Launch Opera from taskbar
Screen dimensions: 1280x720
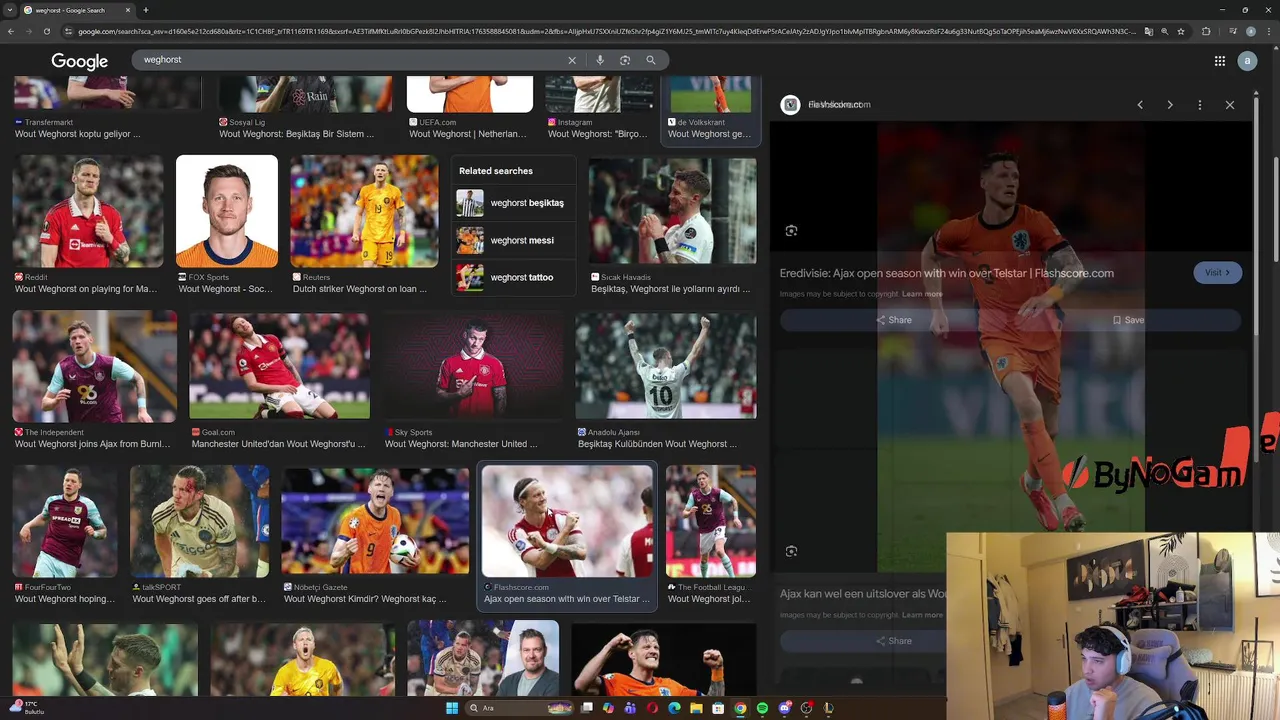(652, 708)
